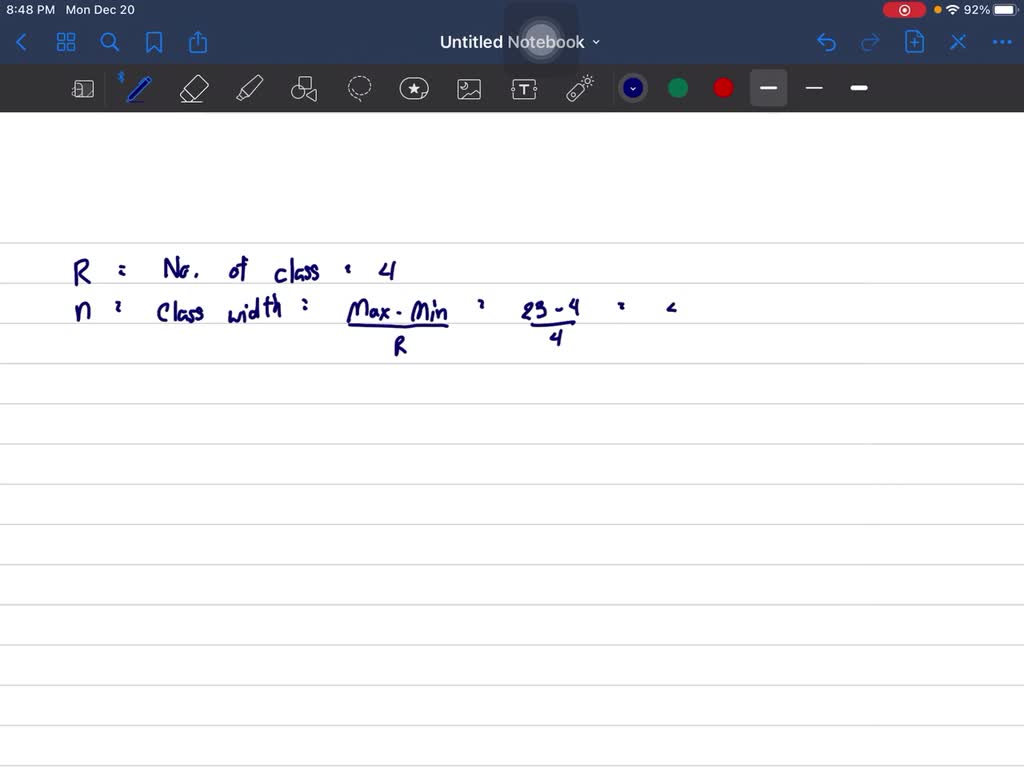Viewport: 1024px width, 768px height.
Task: Select the thin middle stroke thickness
Action: 814,88
